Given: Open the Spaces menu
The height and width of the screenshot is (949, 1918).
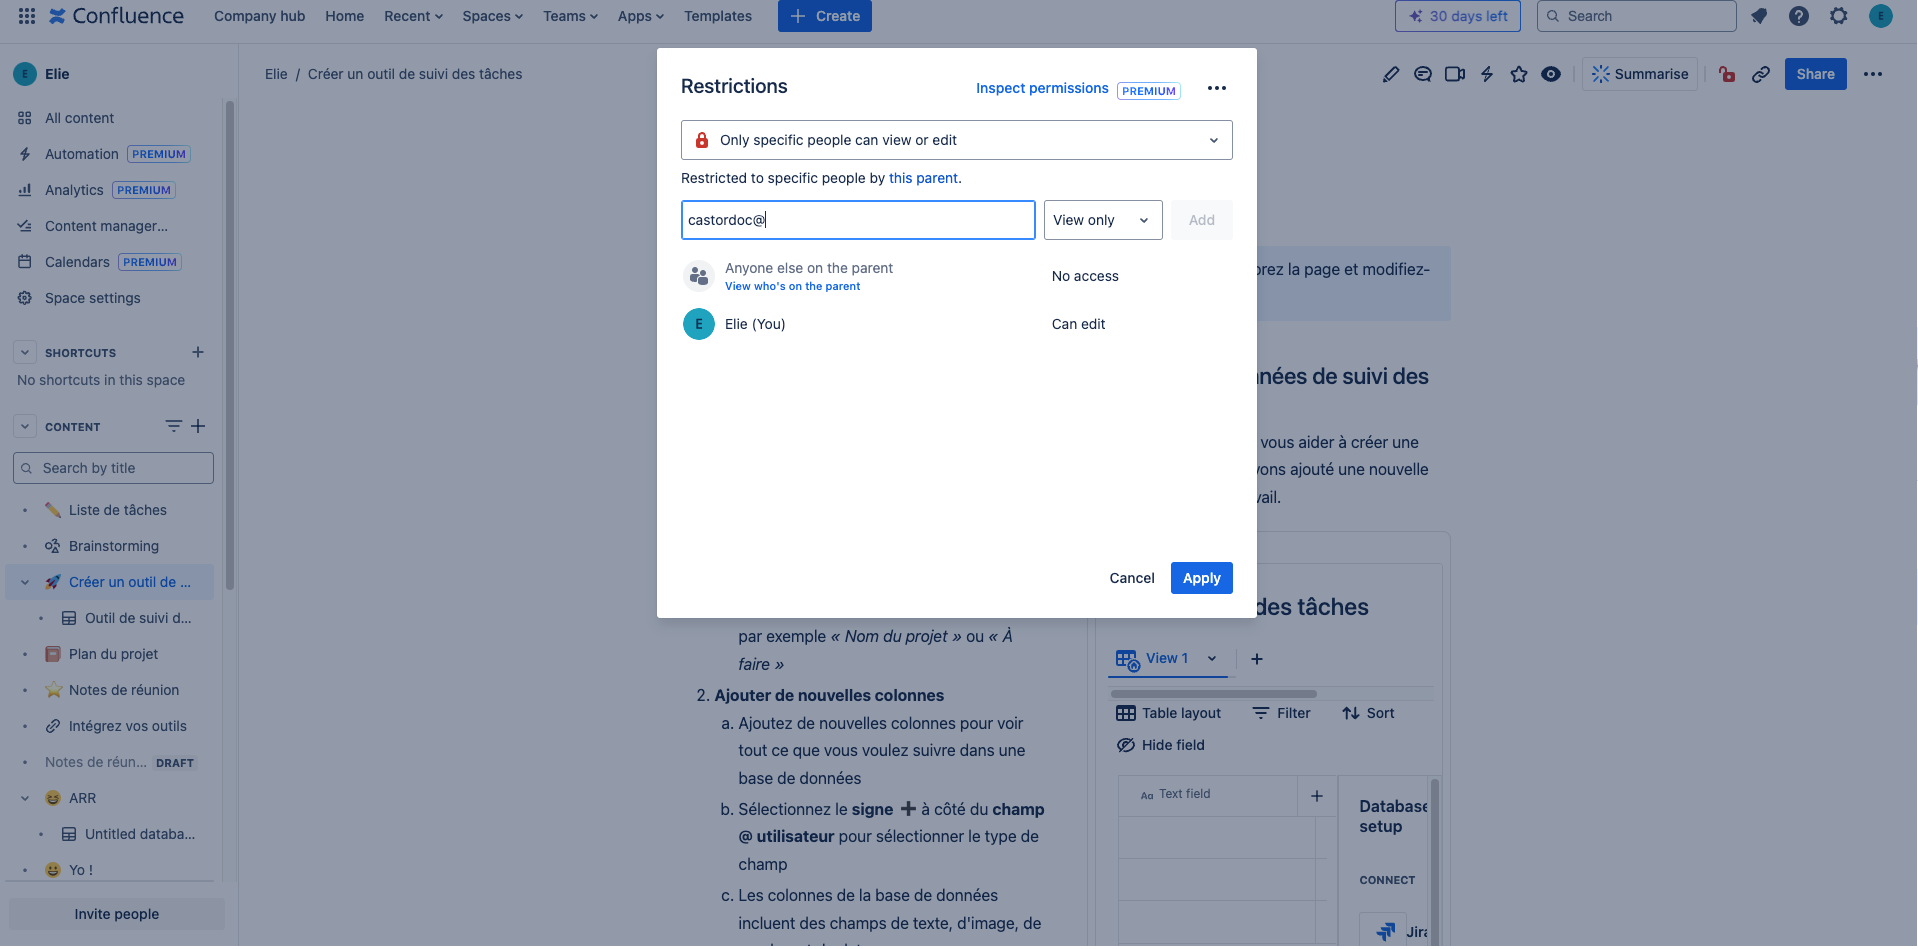Looking at the screenshot, I should click(492, 16).
